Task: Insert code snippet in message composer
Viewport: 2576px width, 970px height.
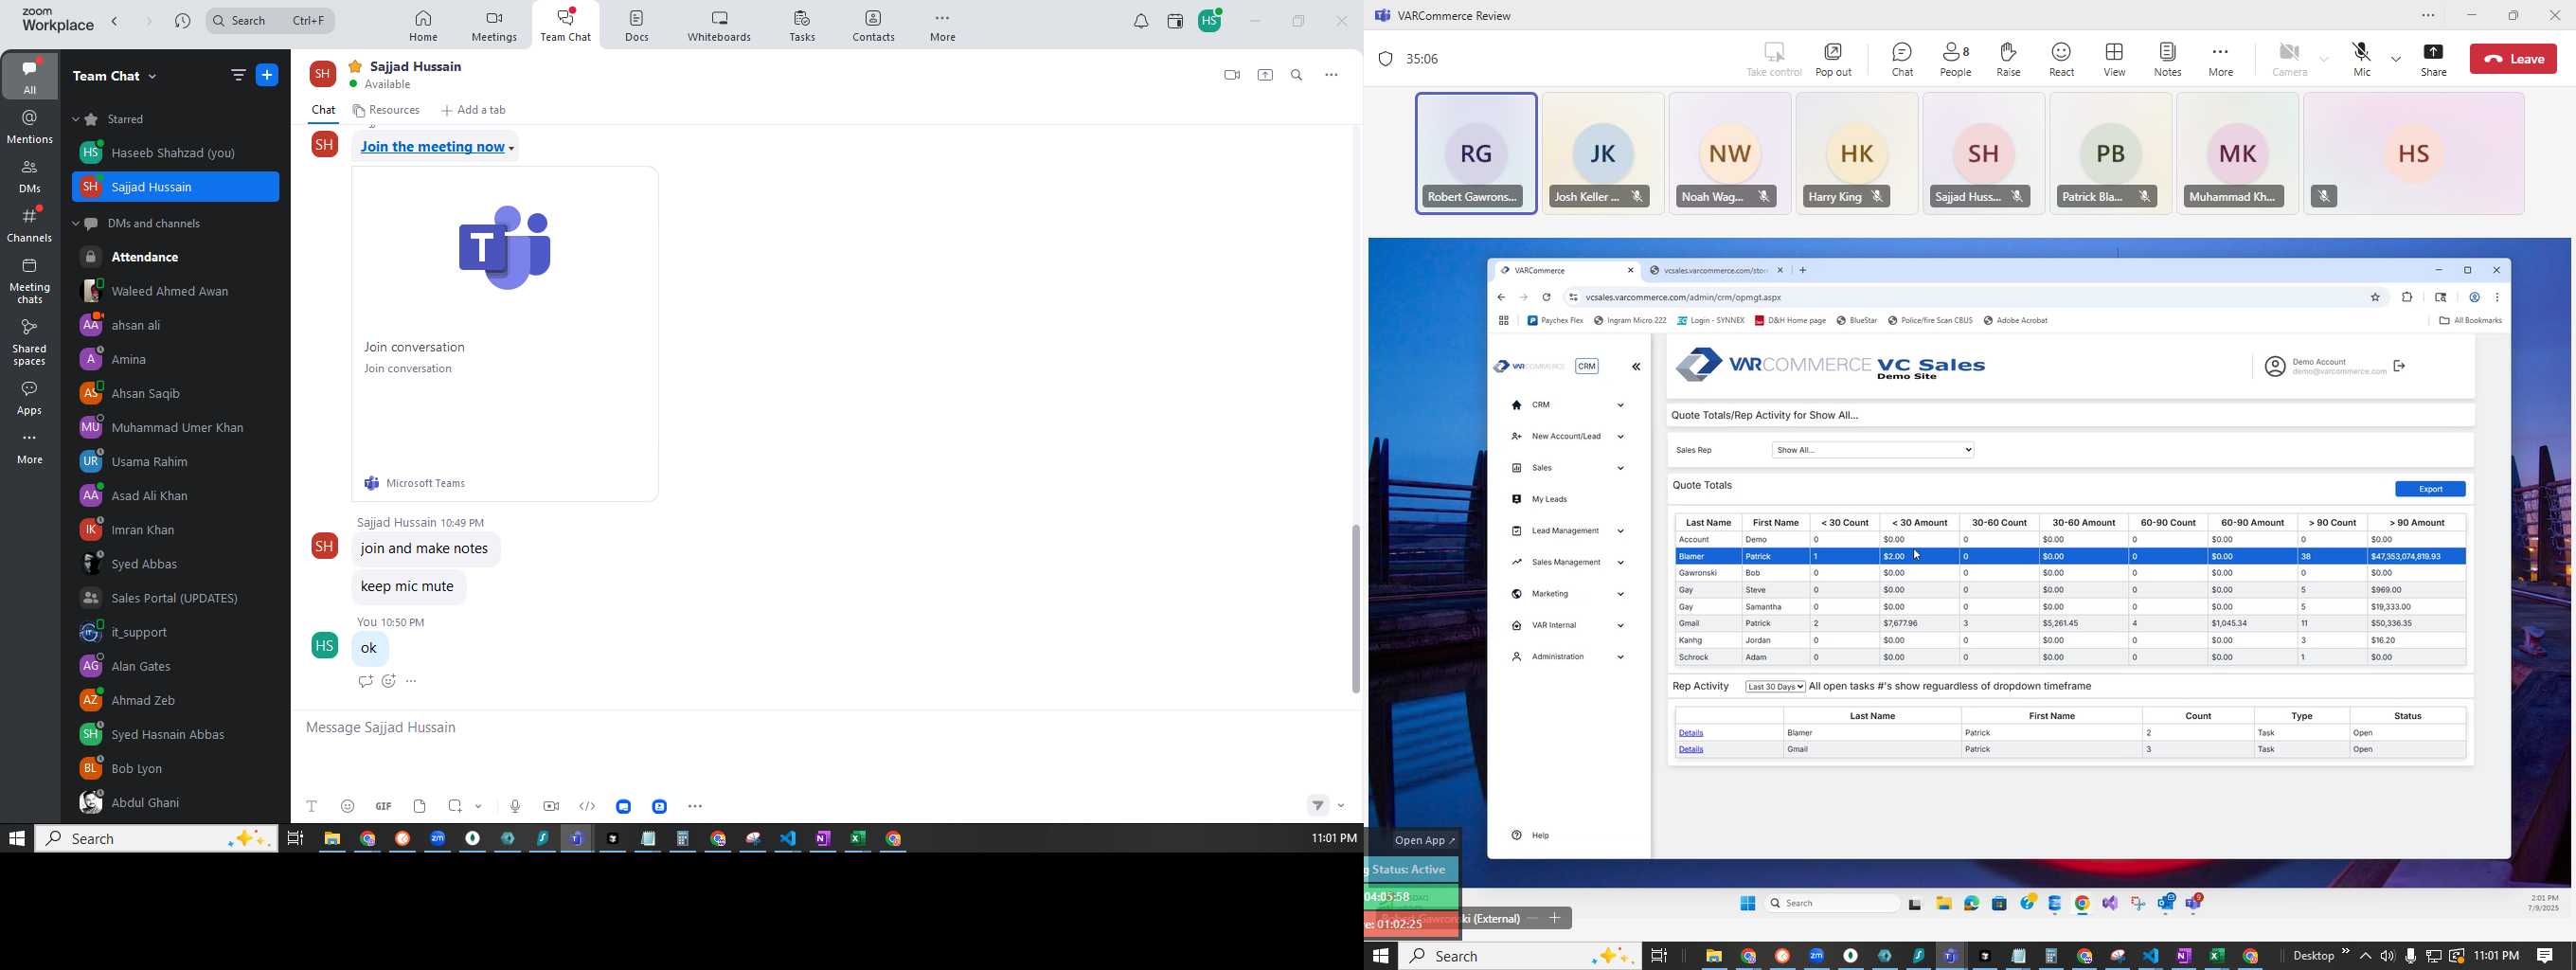Action: point(587,806)
